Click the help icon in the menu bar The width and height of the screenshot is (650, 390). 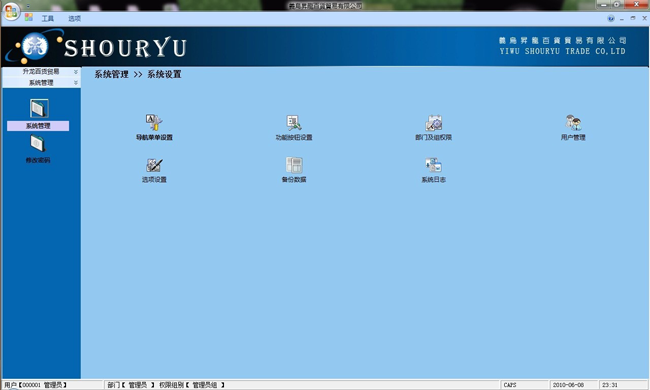(611, 18)
